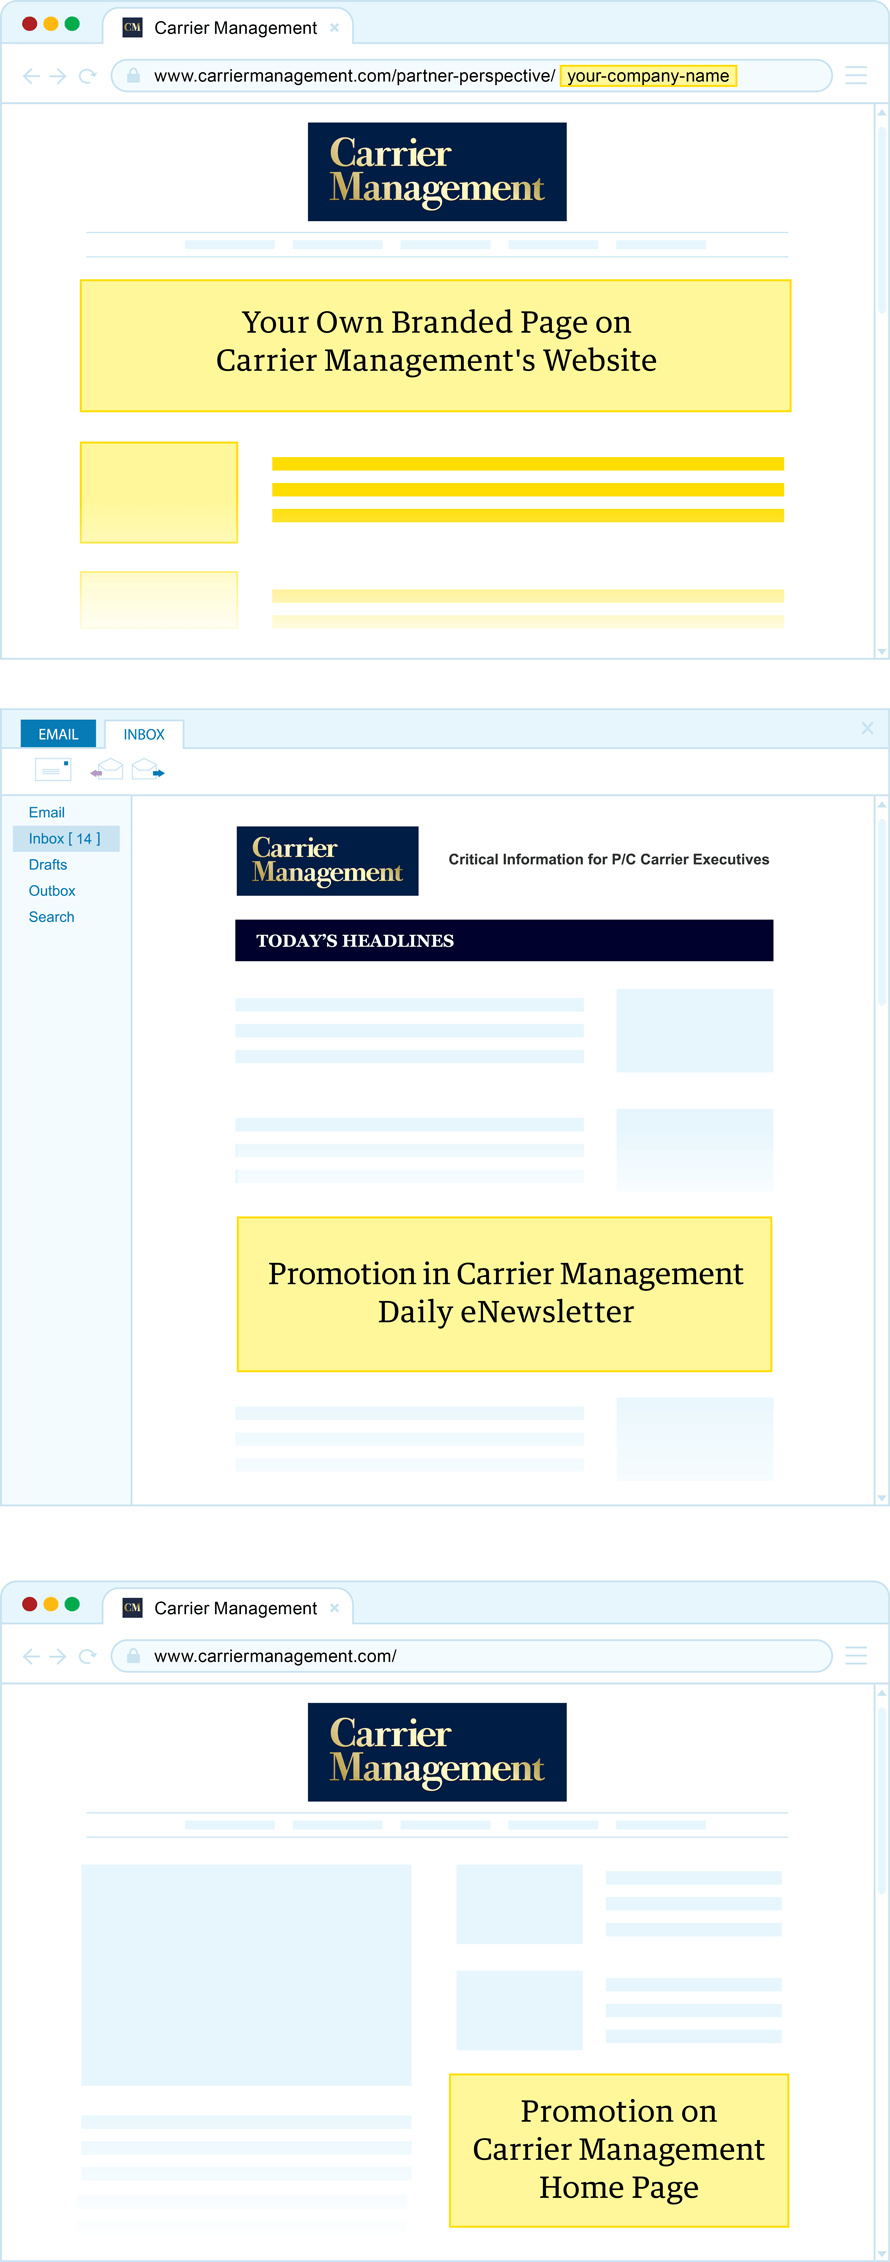The image size is (890, 2262).
Task: Click the Critical Information for P/C Carrier Executives text
Action: [x=609, y=859]
